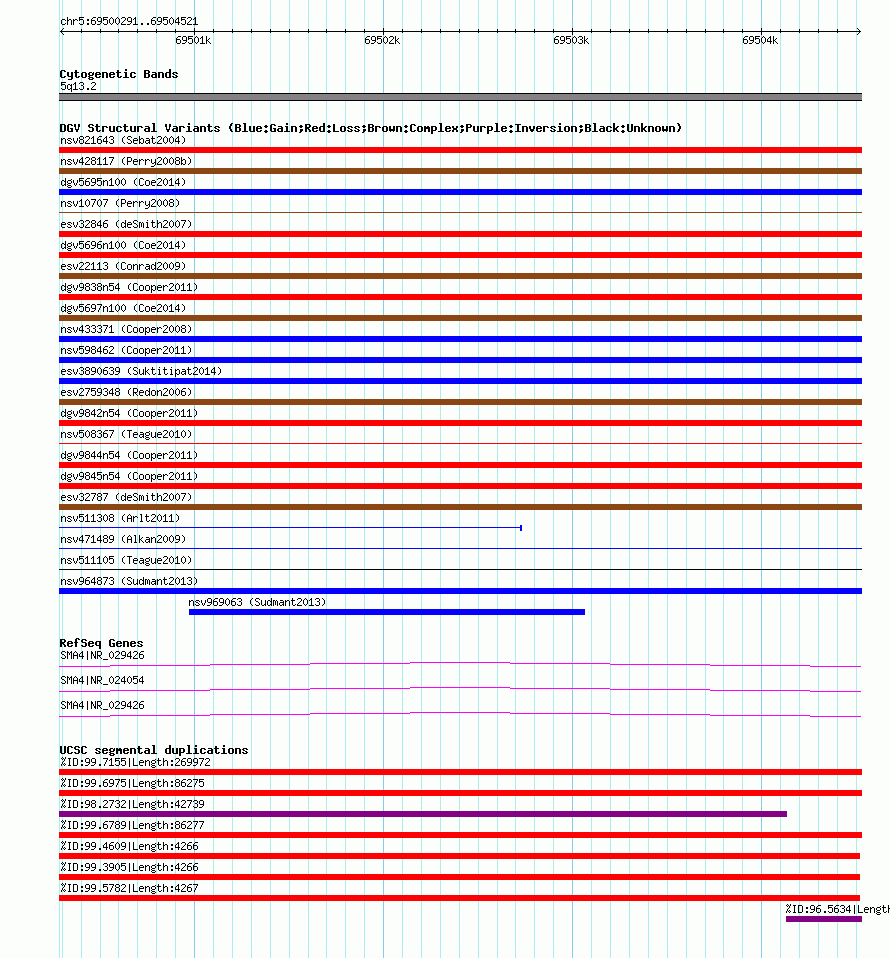Open the SMA4|NR_024054 transcript

pyautogui.click(x=461, y=690)
